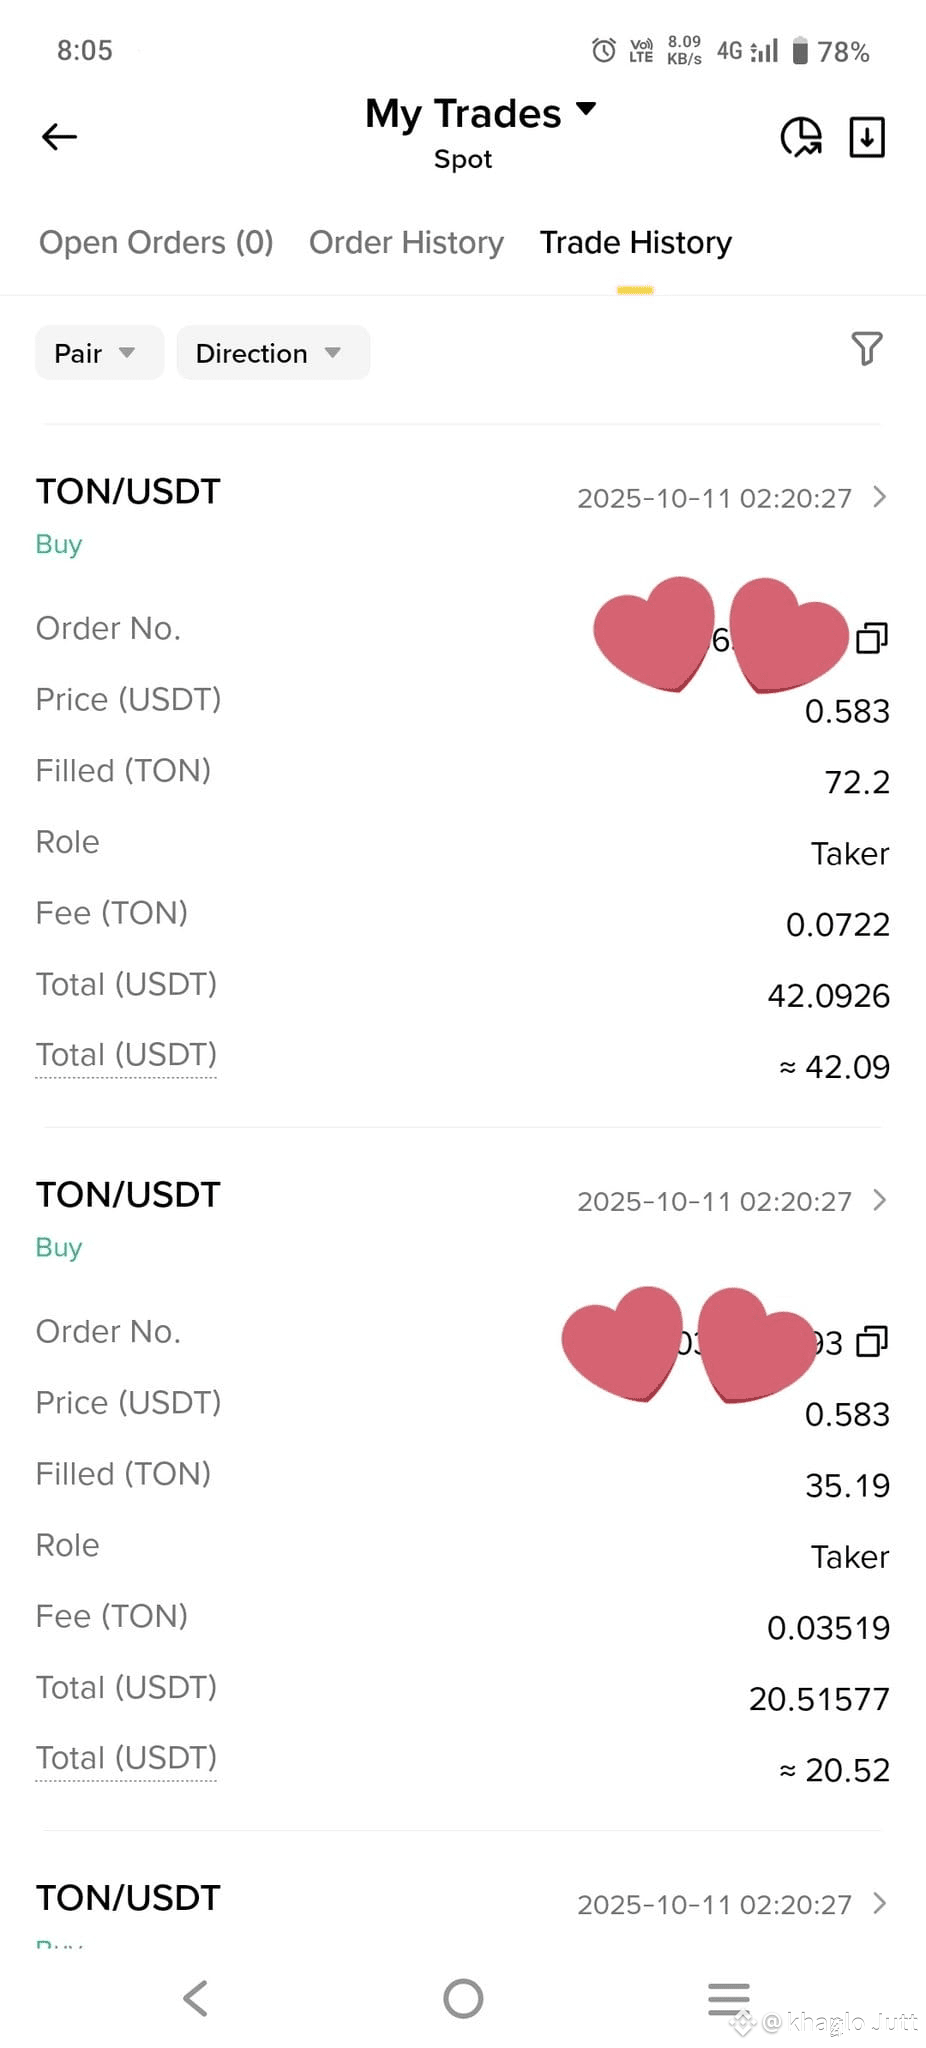The height and width of the screenshot is (2048, 926).
Task: Copy first trade's order number
Action: tap(872, 638)
